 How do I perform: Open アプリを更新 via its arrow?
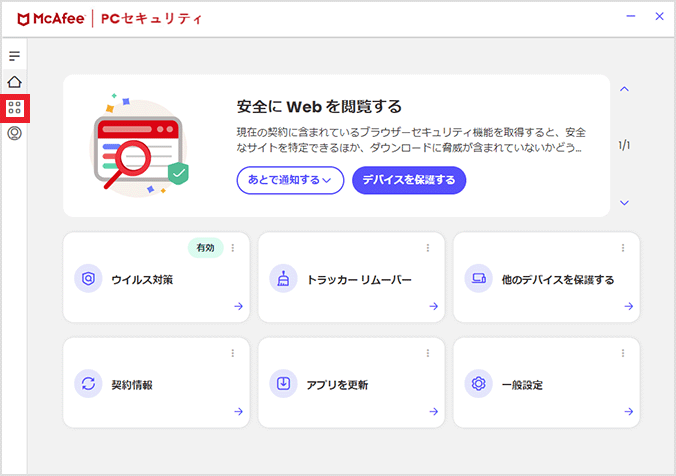(433, 411)
